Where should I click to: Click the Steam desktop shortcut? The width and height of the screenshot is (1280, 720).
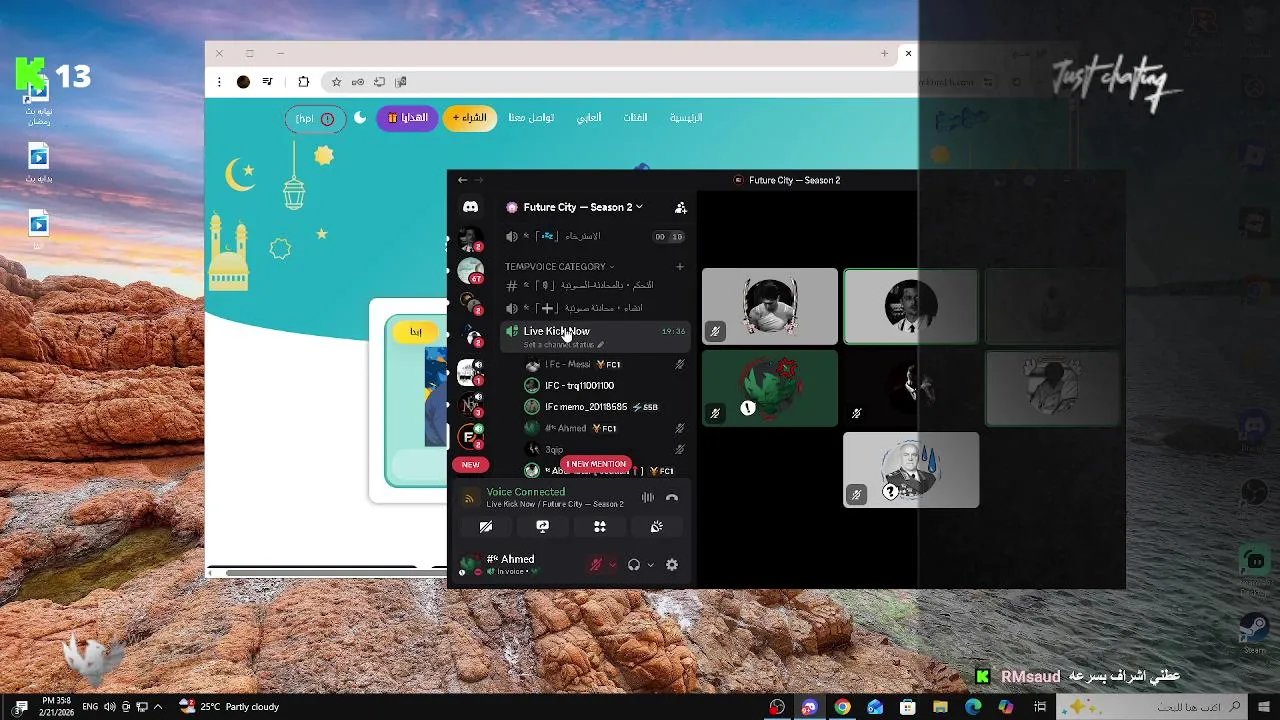pyautogui.click(x=1254, y=632)
